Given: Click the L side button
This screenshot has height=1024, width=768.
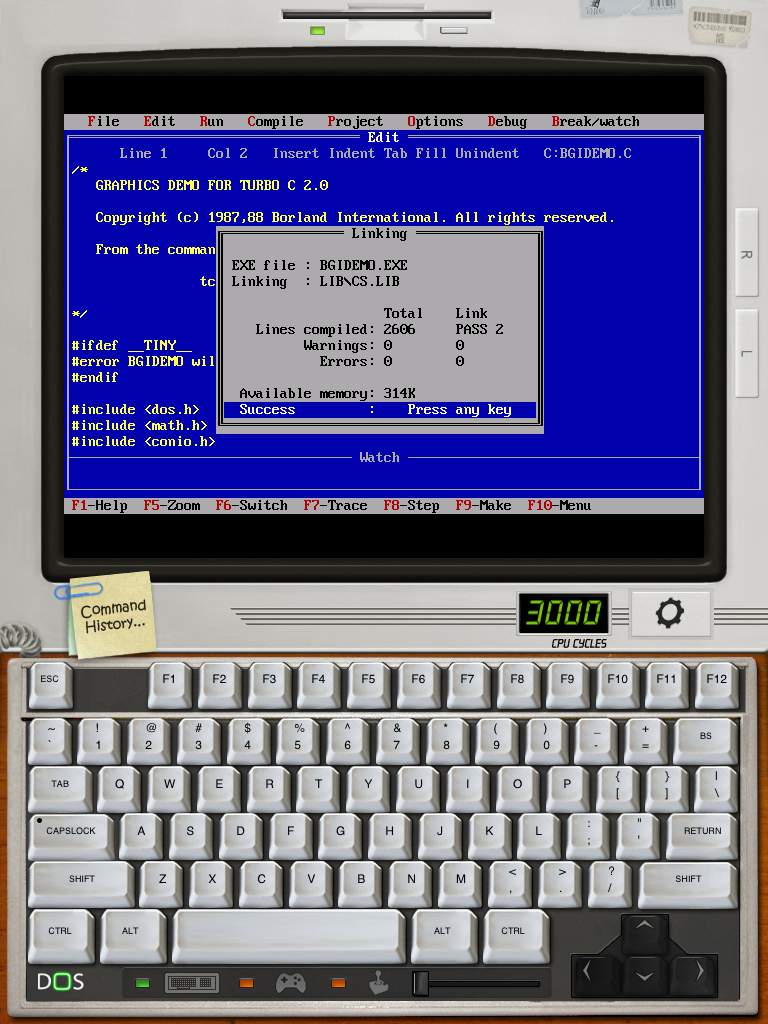Looking at the screenshot, I should pos(746,353).
